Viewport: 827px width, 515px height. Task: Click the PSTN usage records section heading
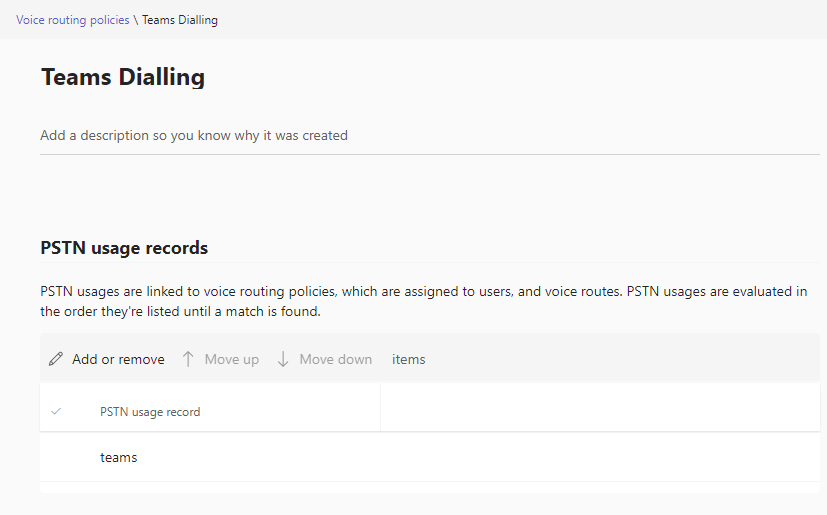click(x=124, y=247)
